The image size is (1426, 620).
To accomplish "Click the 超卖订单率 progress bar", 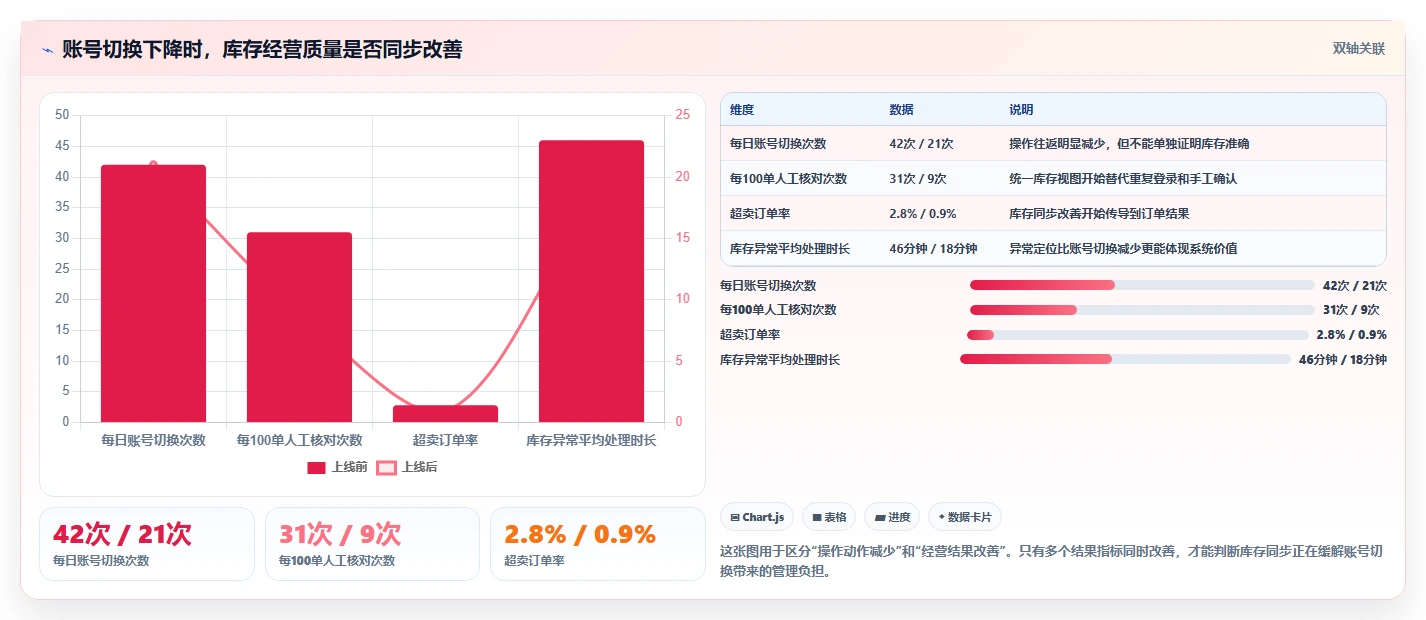I will click(1138, 334).
